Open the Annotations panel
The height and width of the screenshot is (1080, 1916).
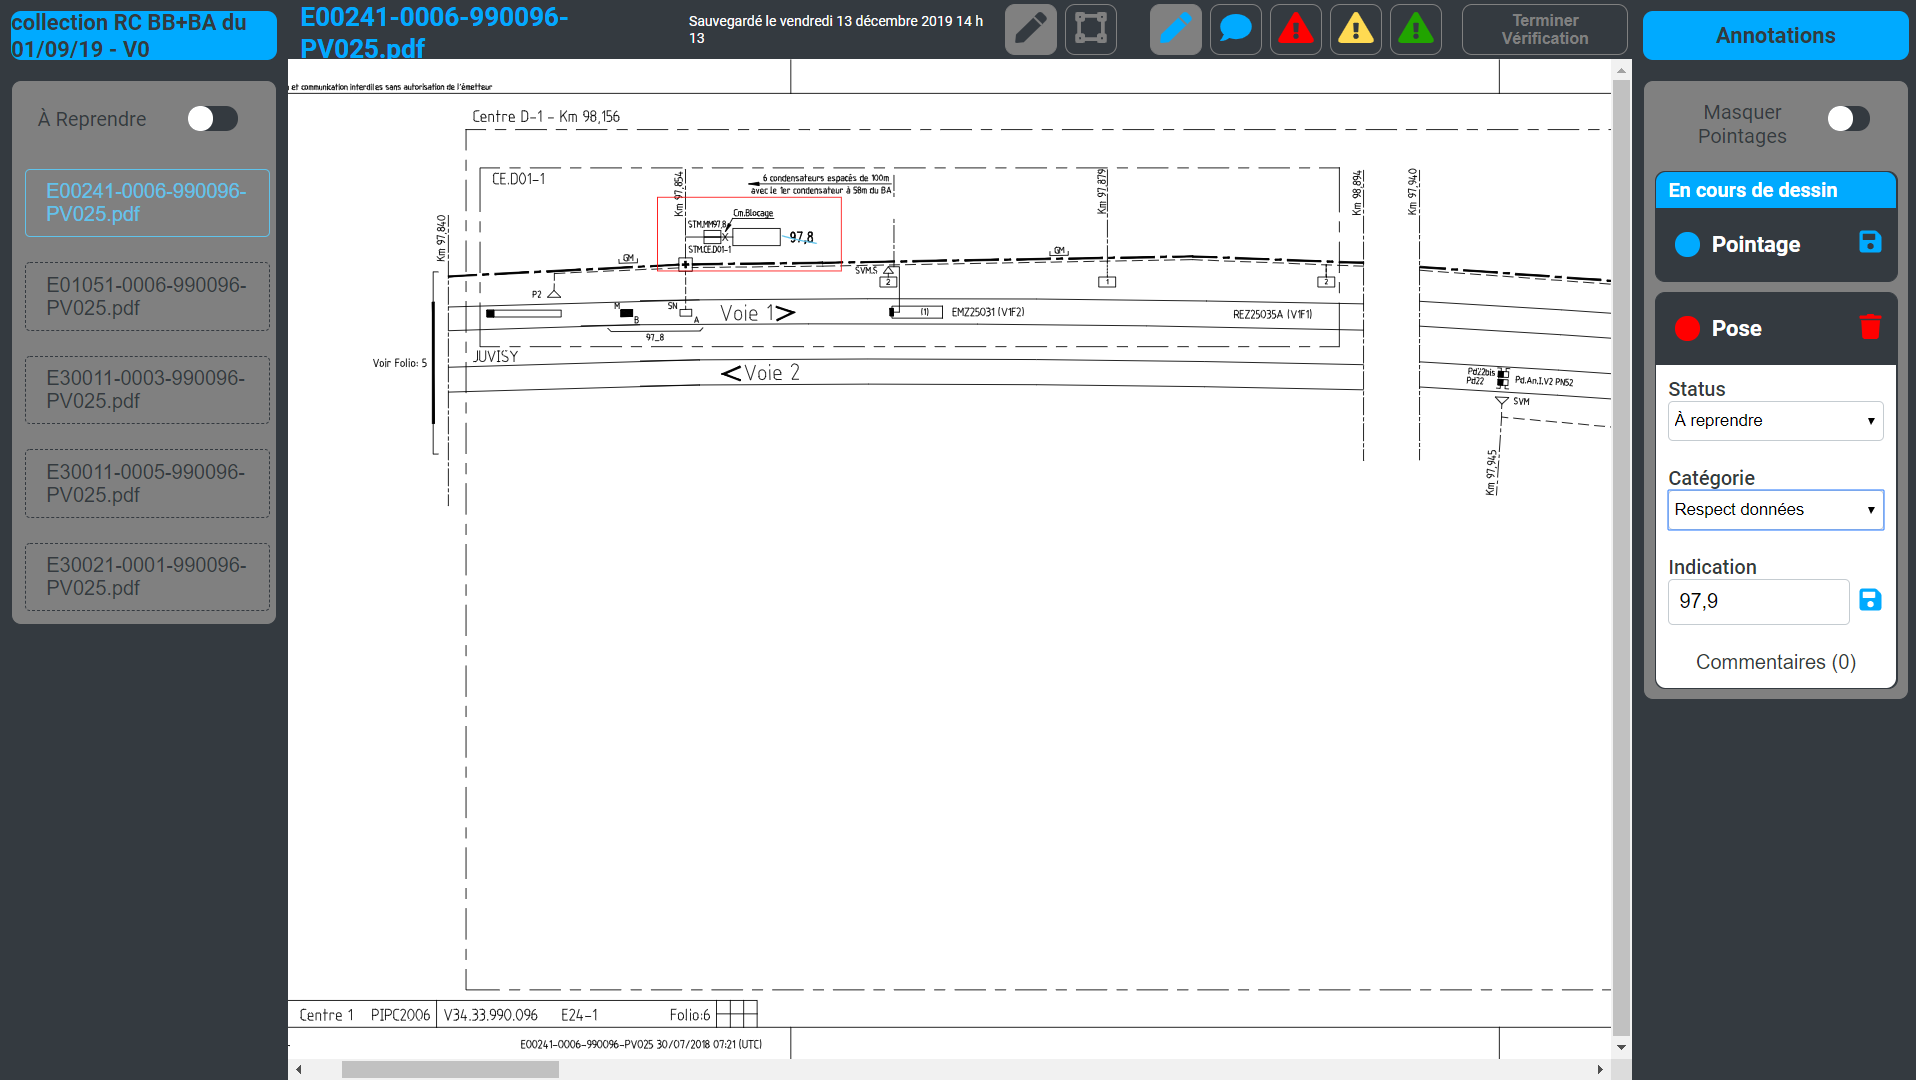pos(1774,35)
